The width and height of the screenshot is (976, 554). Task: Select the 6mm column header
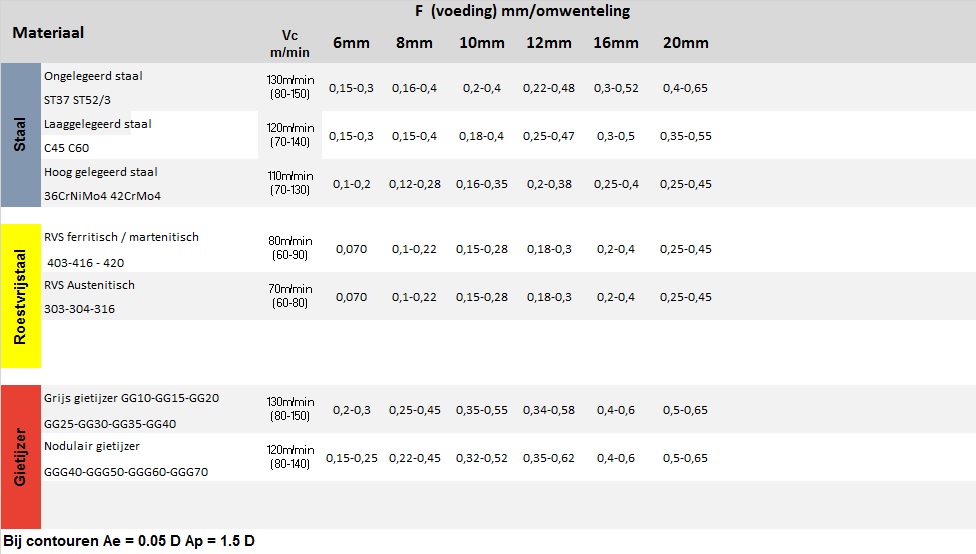click(350, 43)
